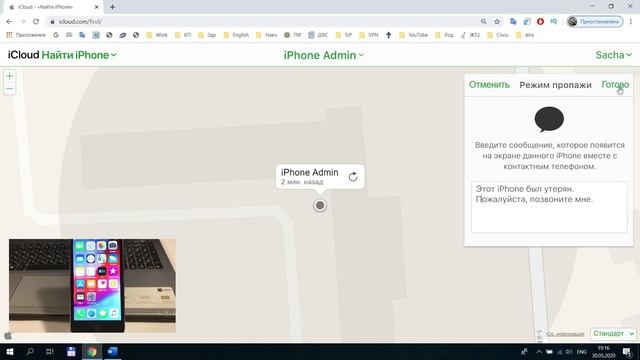
Task: Click the iPhone camera video thumbnail
Action: click(x=93, y=286)
